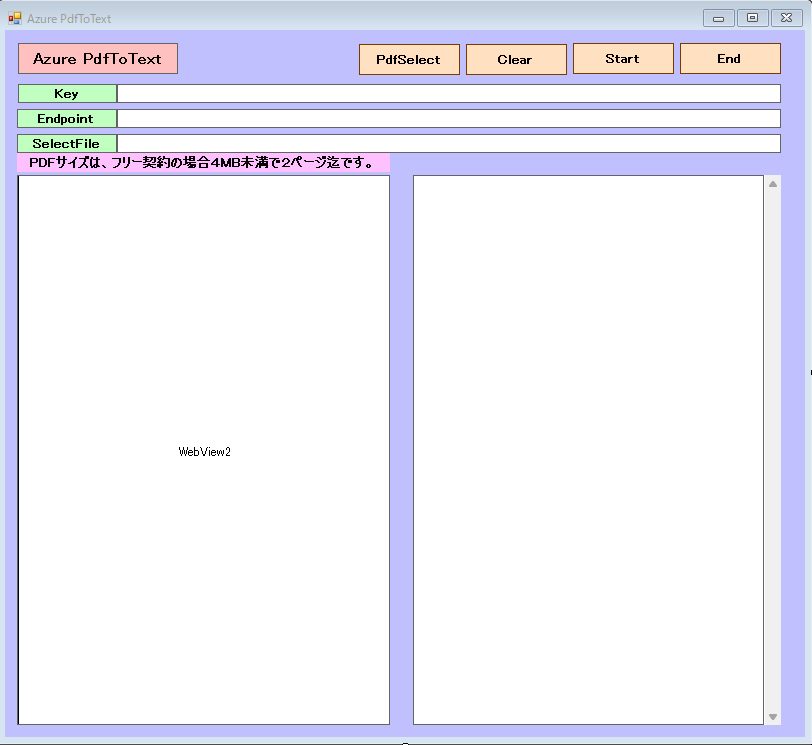
Task: Click the app icon in the title bar
Action: pyautogui.click(x=15, y=18)
